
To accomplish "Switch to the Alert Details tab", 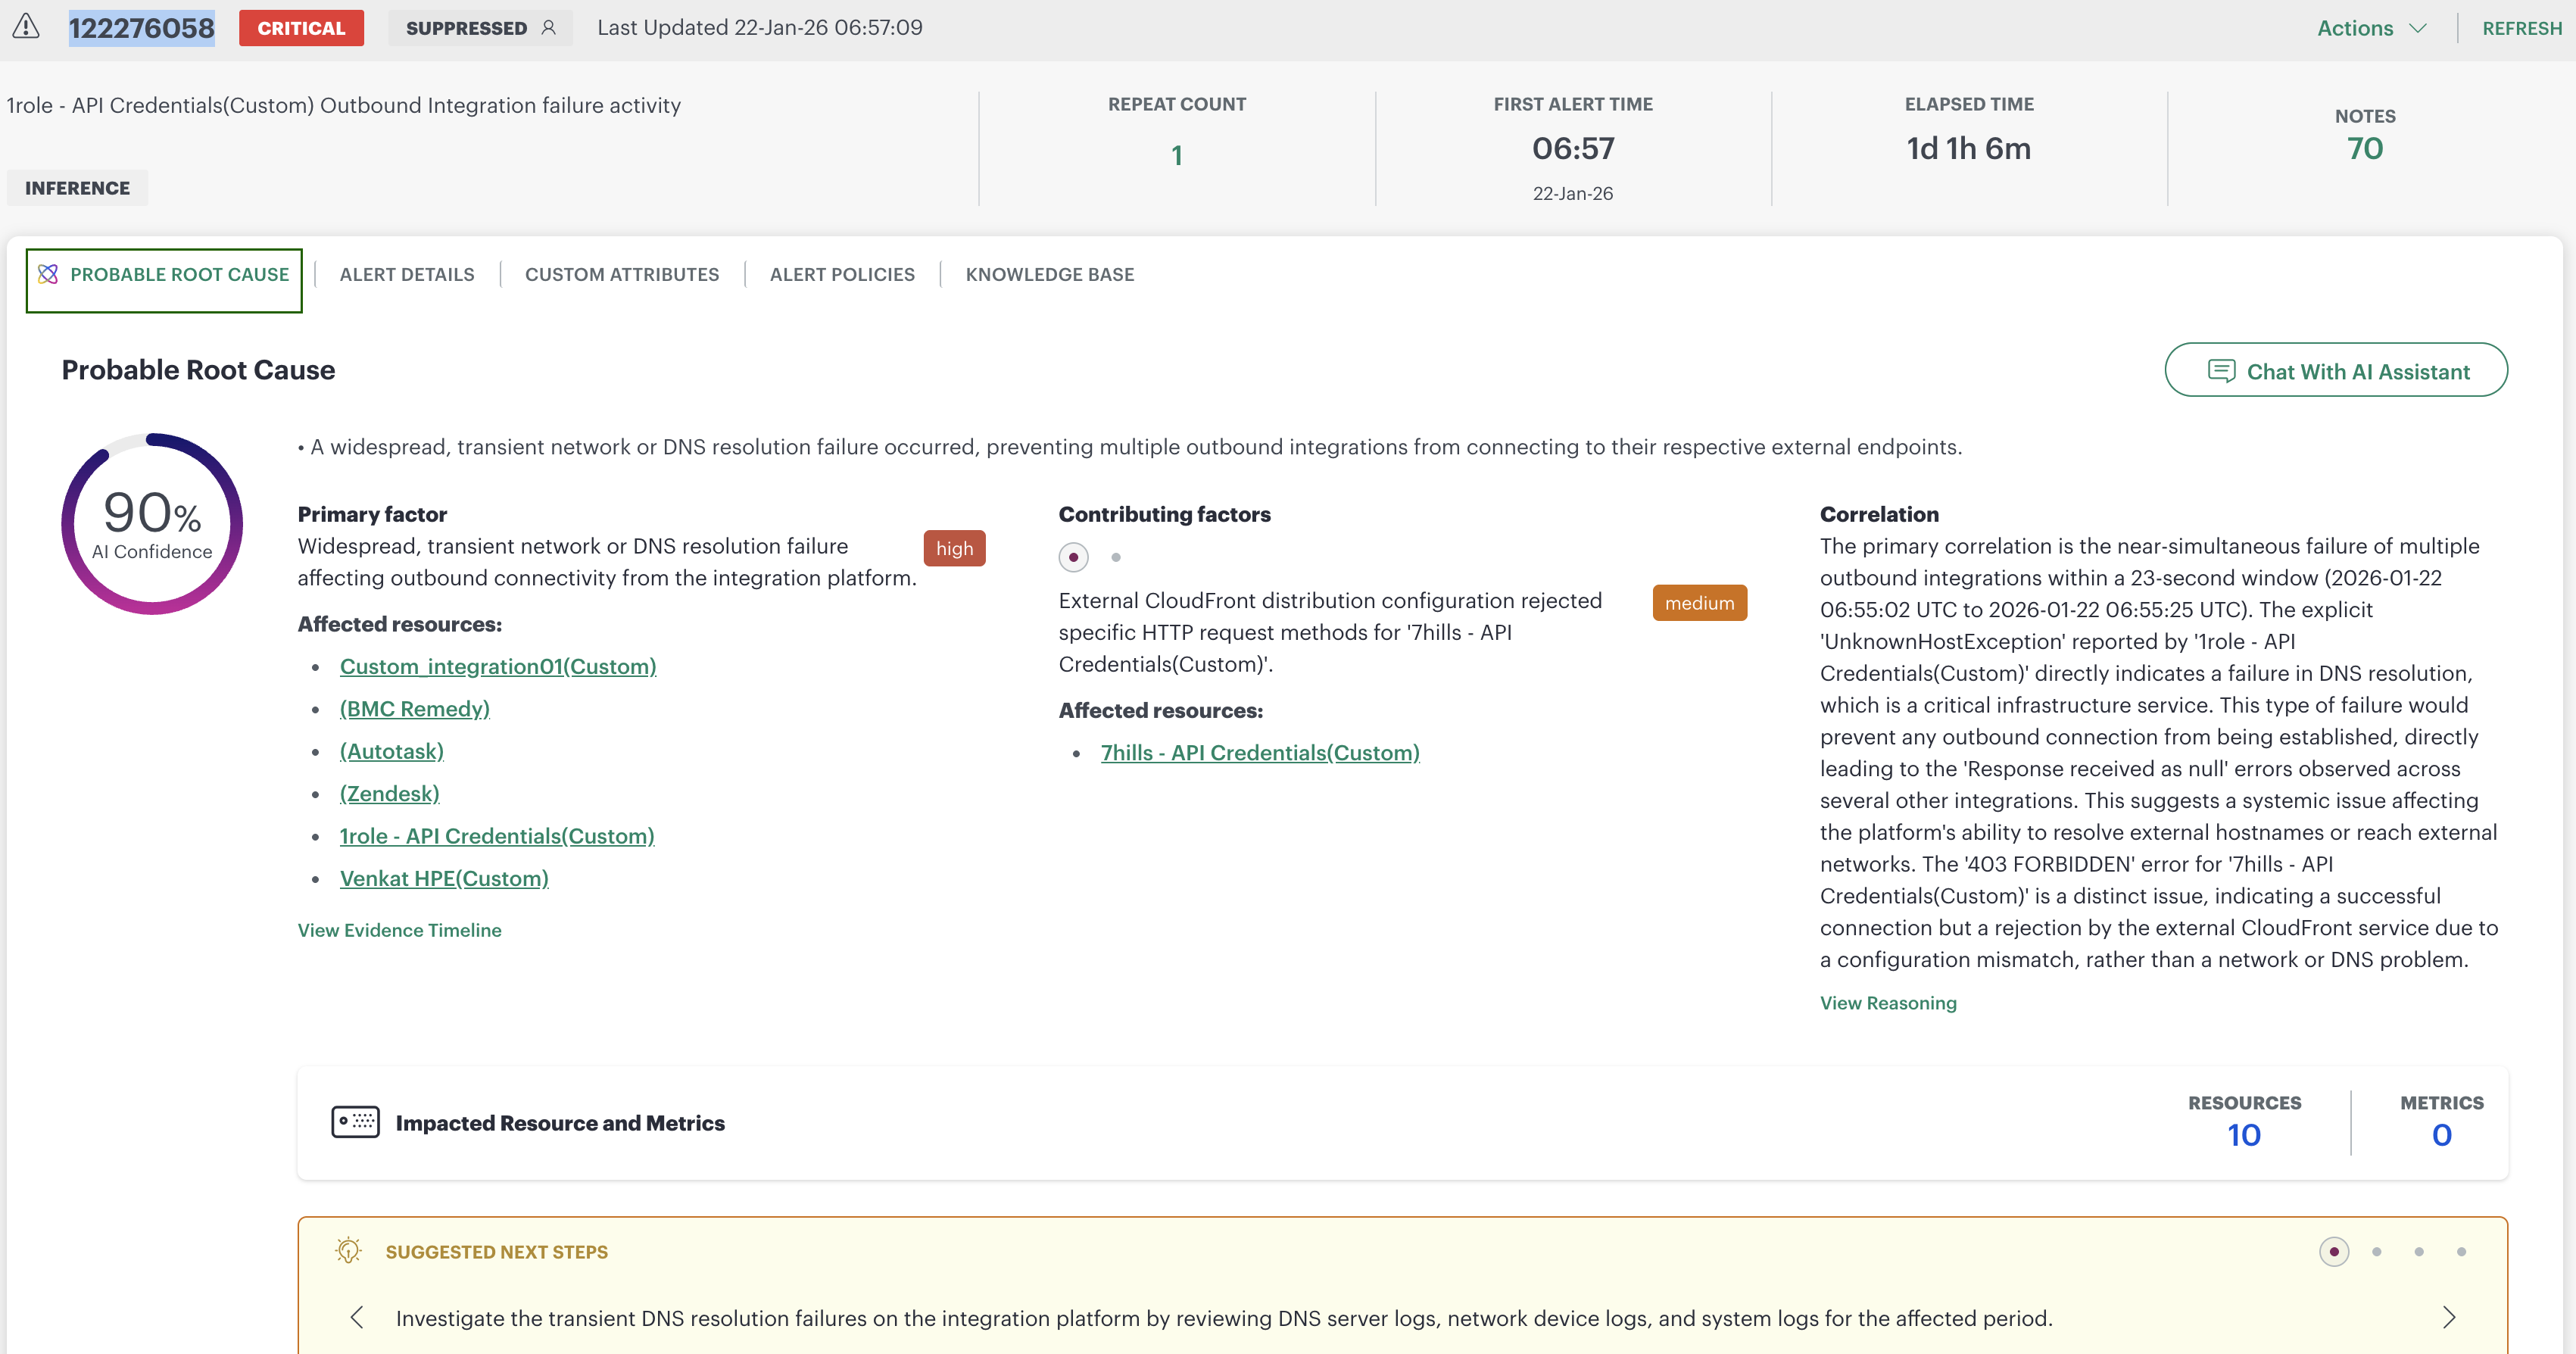I will pos(406,274).
